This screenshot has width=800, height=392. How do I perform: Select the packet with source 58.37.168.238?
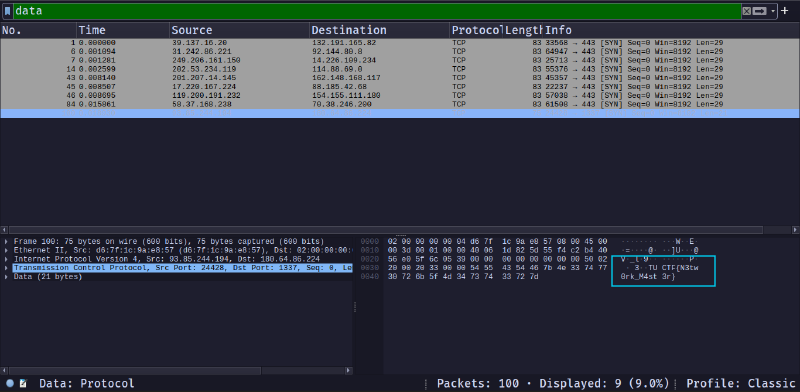coord(400,104)
